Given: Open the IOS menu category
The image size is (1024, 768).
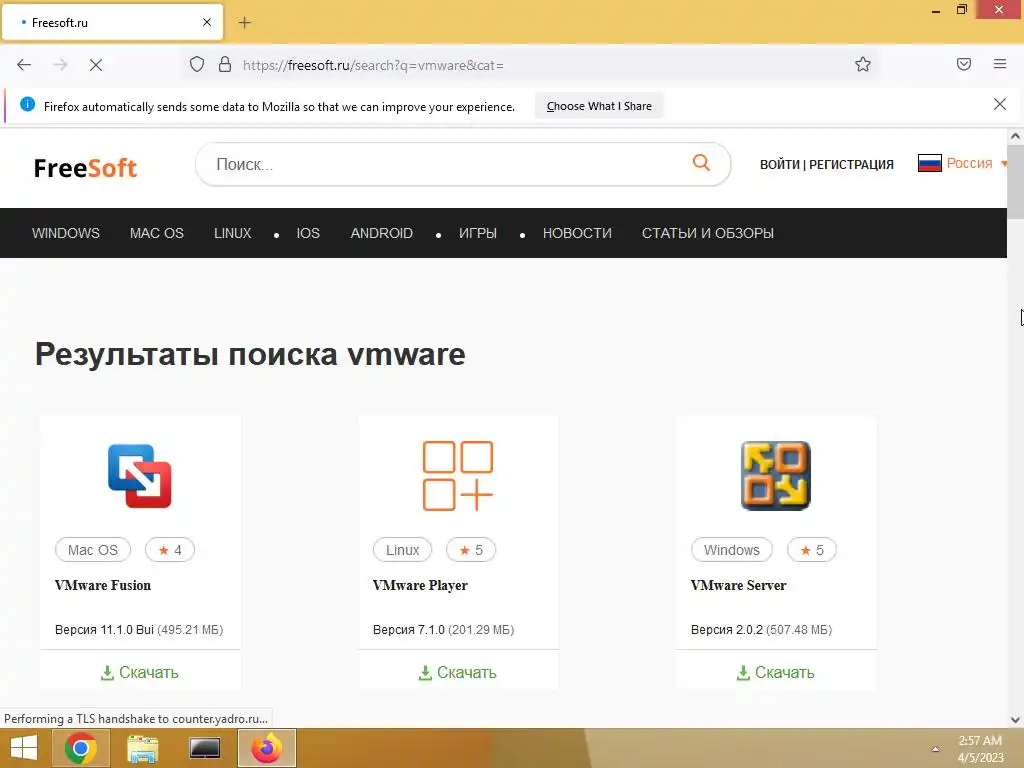Looking at the screenshot, I should tap(308, 233).
